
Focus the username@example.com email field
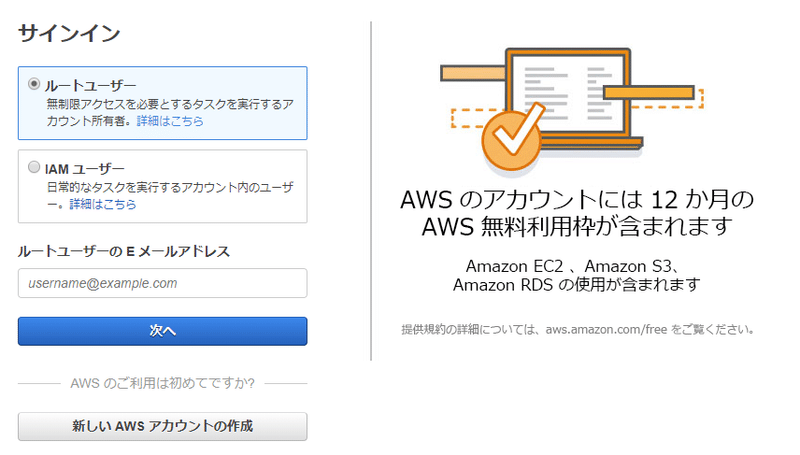[x=162, y=283]
